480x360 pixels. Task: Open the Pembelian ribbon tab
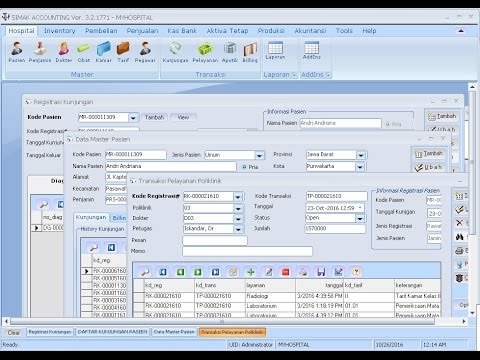[x=101, y=31]
